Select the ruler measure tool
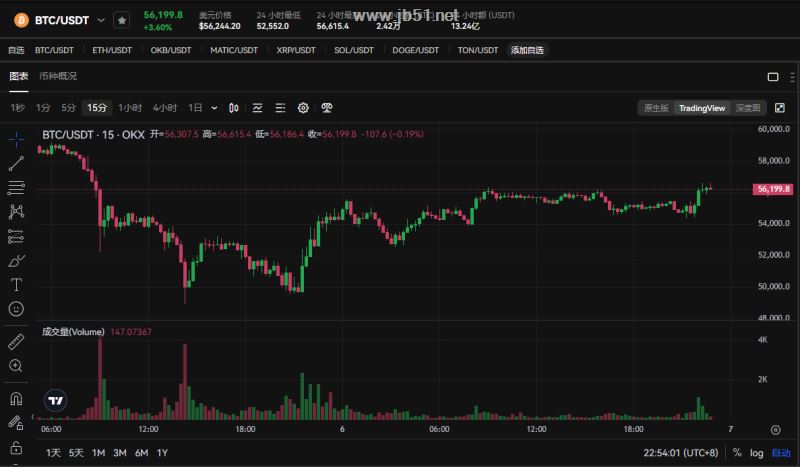Screen dimensions: 800x467 click(x=16, y=341)
